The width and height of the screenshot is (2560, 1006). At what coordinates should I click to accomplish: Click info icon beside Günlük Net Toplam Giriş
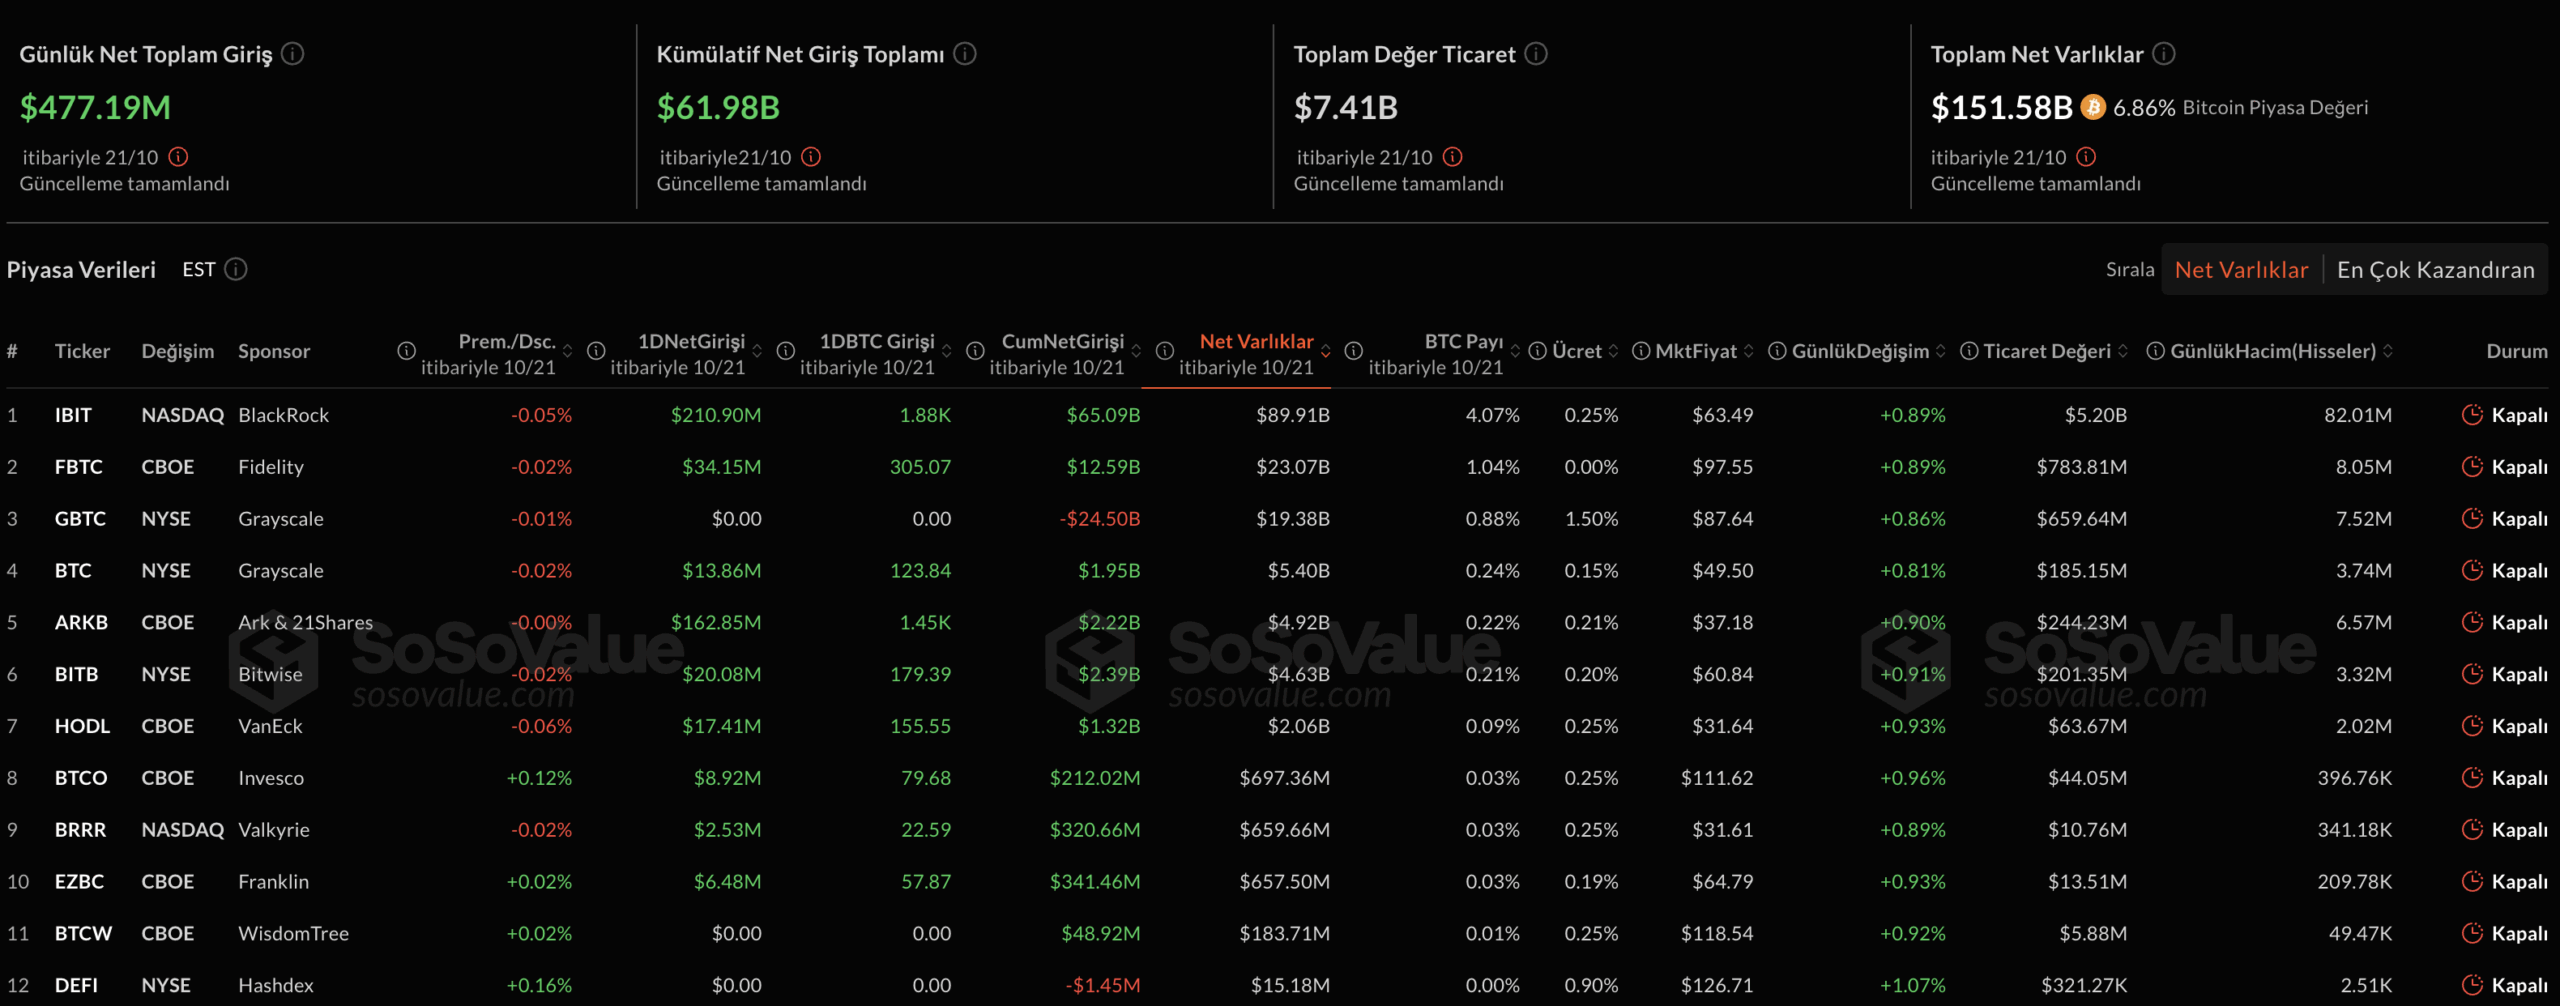[292, 54]
